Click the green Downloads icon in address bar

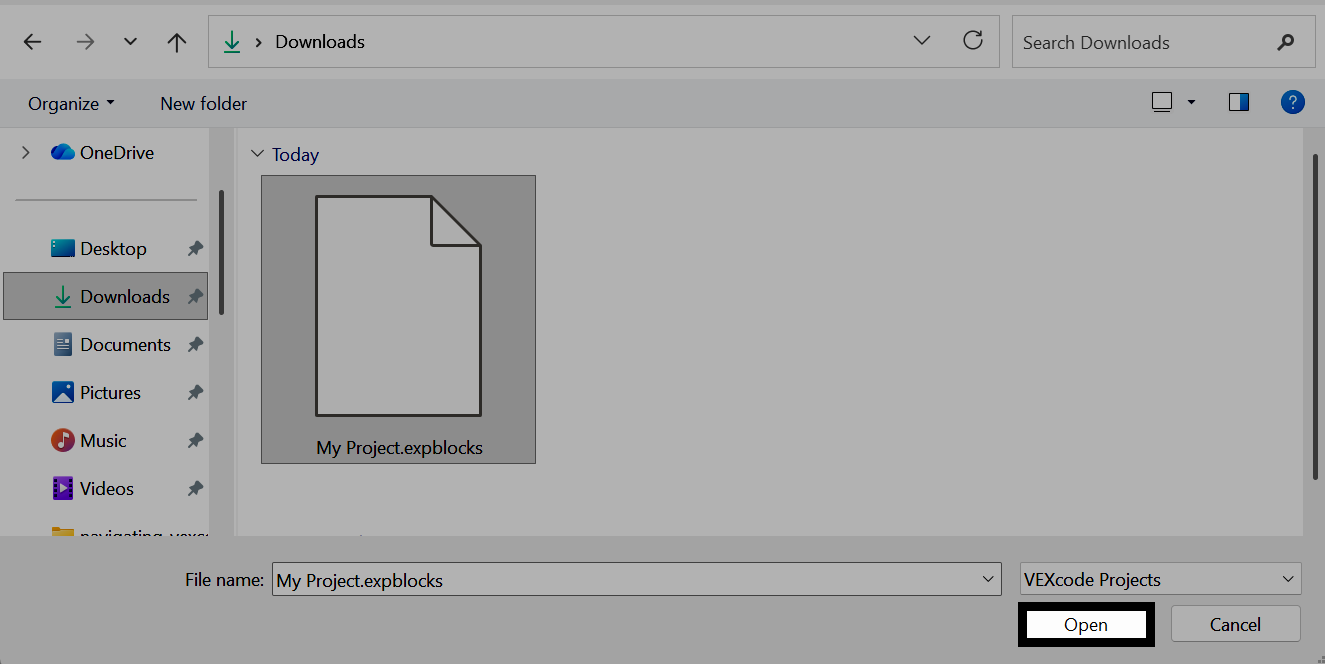pos(232,42)
